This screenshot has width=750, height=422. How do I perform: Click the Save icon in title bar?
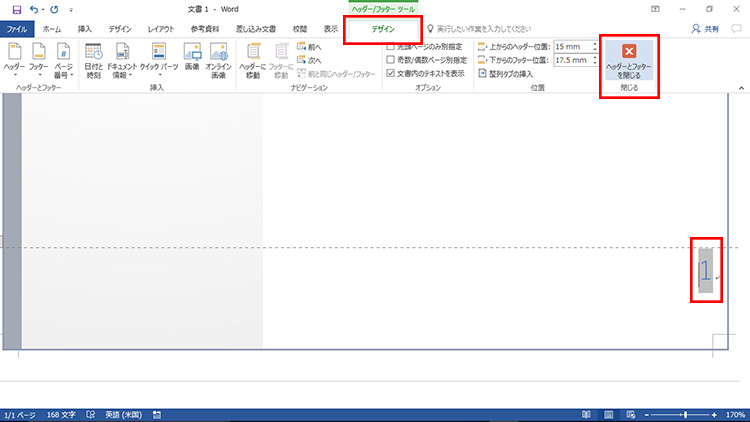click(x=17, y=10)
